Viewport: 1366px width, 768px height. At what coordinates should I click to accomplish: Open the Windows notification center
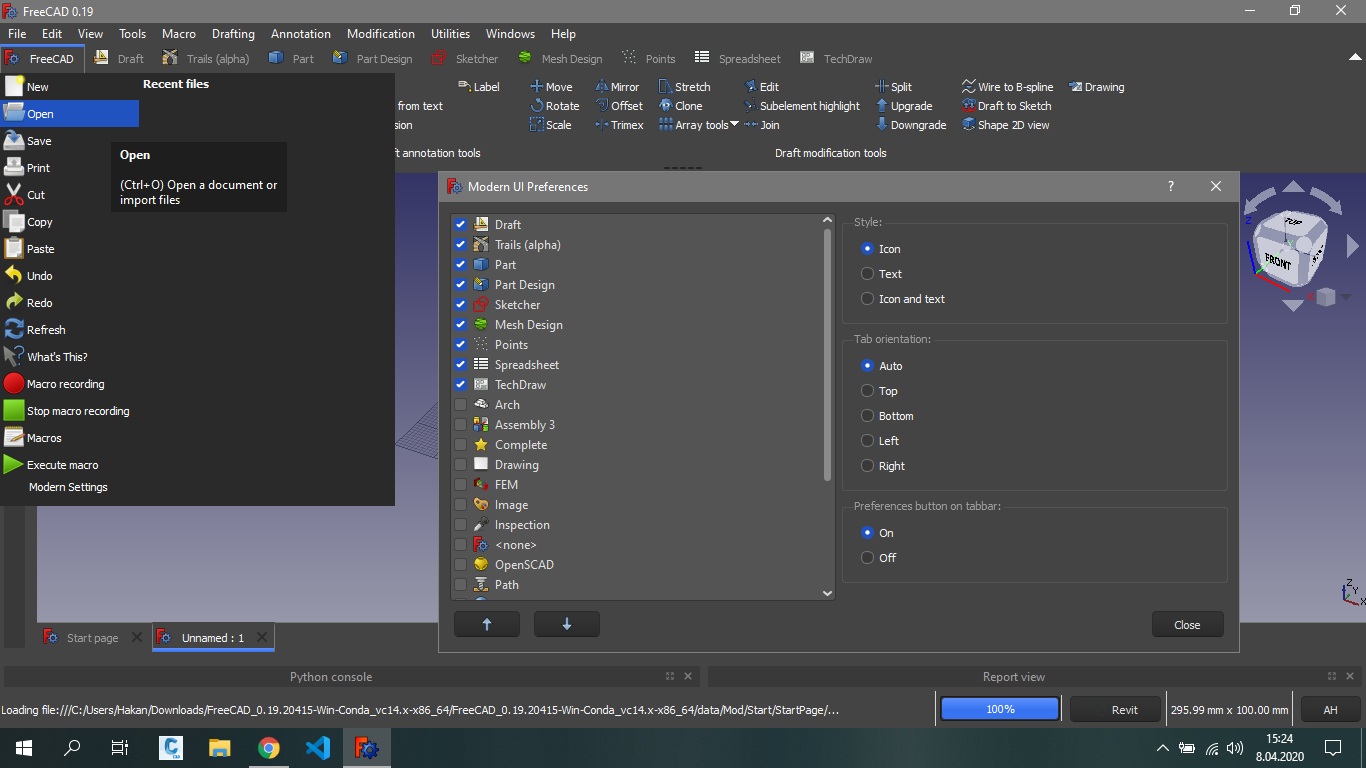1333,748
